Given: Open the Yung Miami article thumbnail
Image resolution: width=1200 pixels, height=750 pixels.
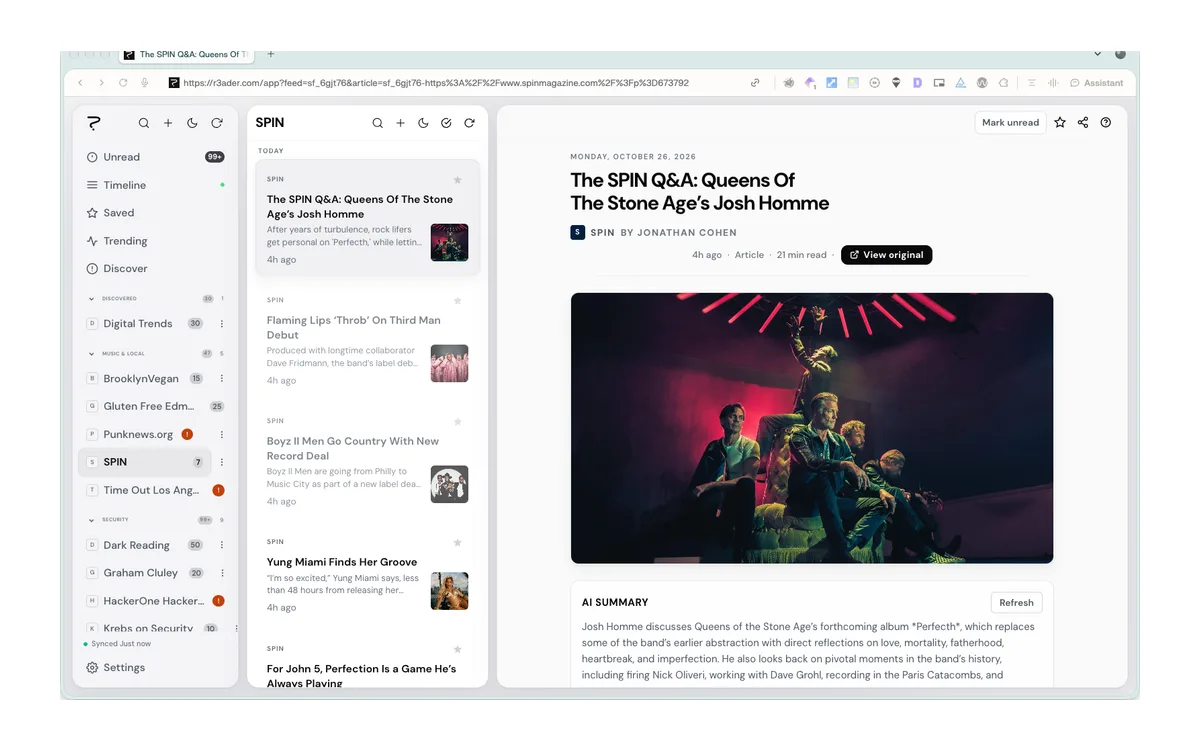Looking at the screenshot, I should (x=450, y=591).
